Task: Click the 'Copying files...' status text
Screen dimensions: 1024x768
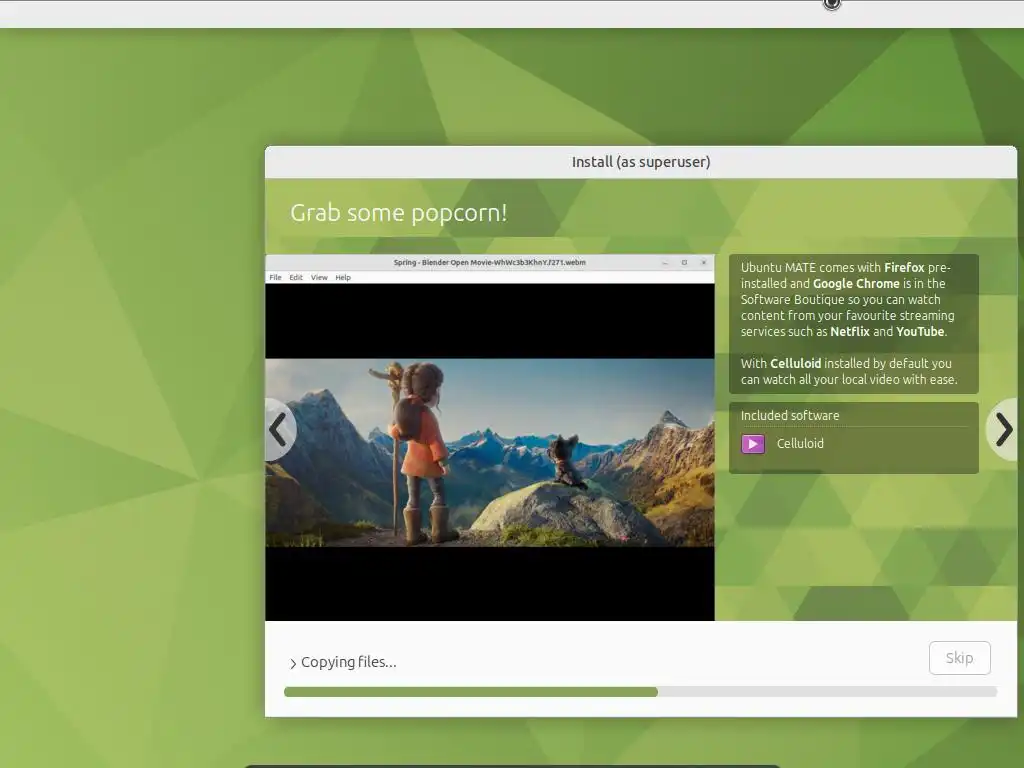Action: 348,662
